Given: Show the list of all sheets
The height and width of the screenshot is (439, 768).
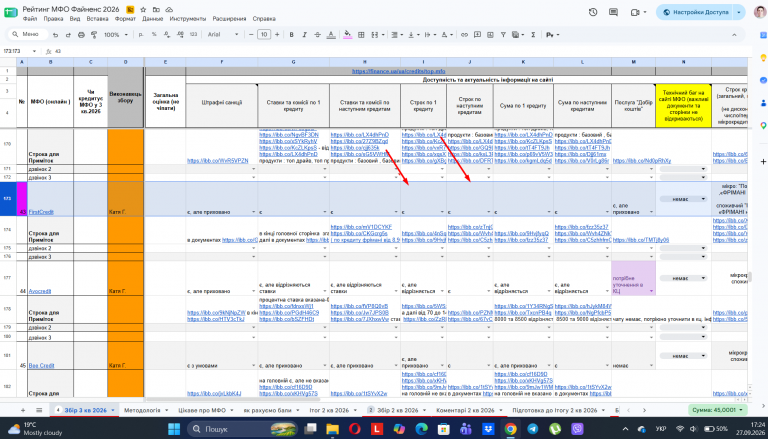Looking at the screenshot, I should tap(39, 410).
